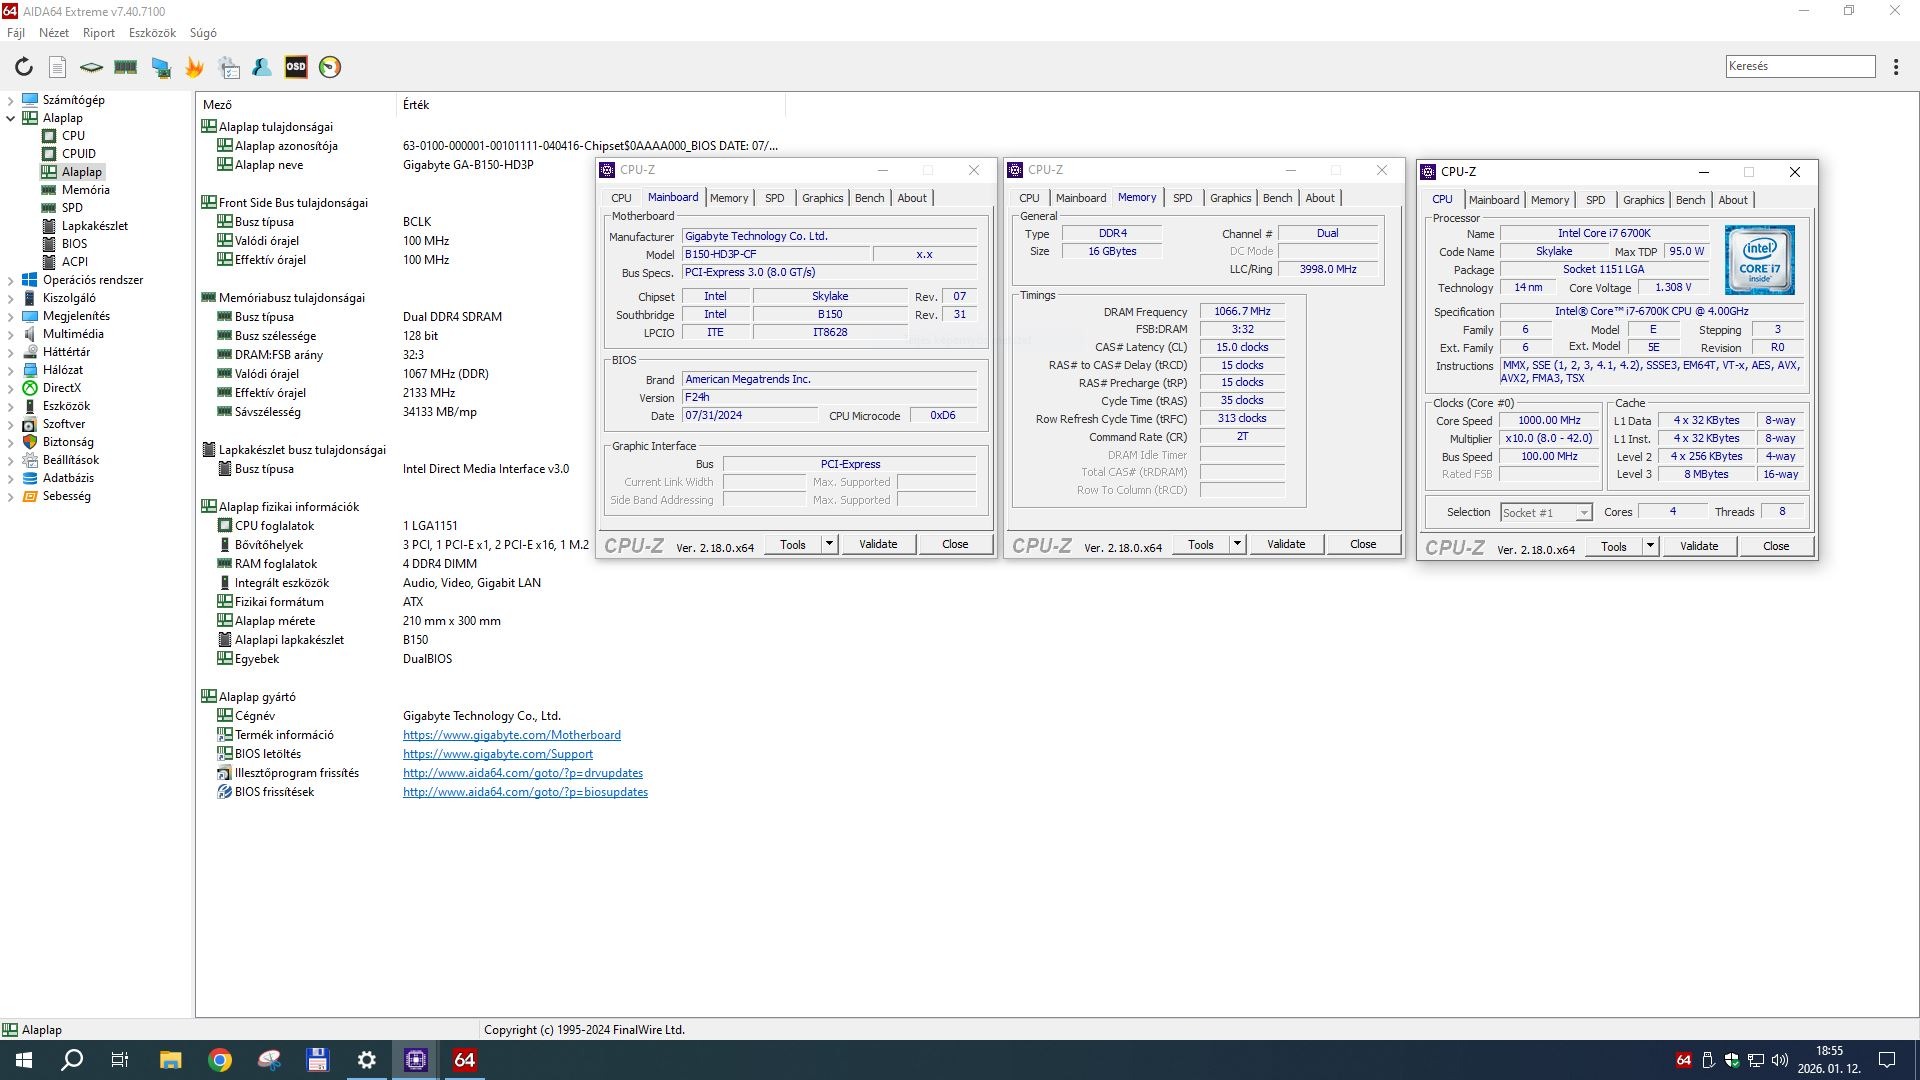The image size is (1920, 1080).
Task: Expand the Operációs rendszer tree node
Action: 11,280
